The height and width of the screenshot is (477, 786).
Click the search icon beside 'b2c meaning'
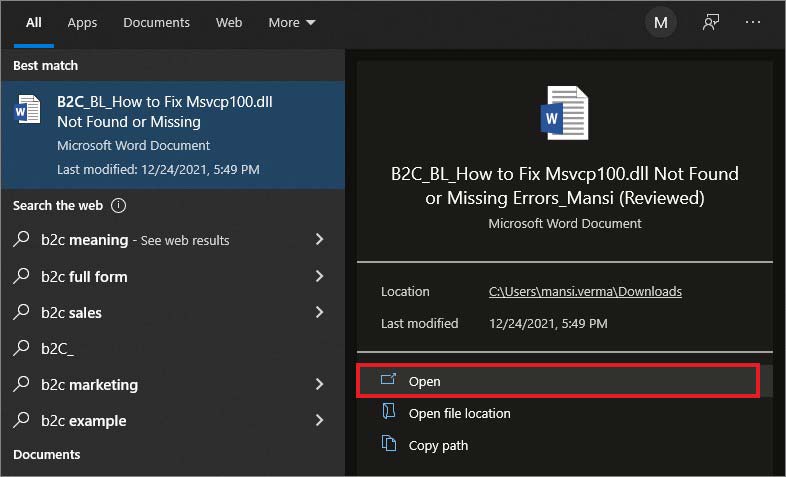tap(21, 239)
